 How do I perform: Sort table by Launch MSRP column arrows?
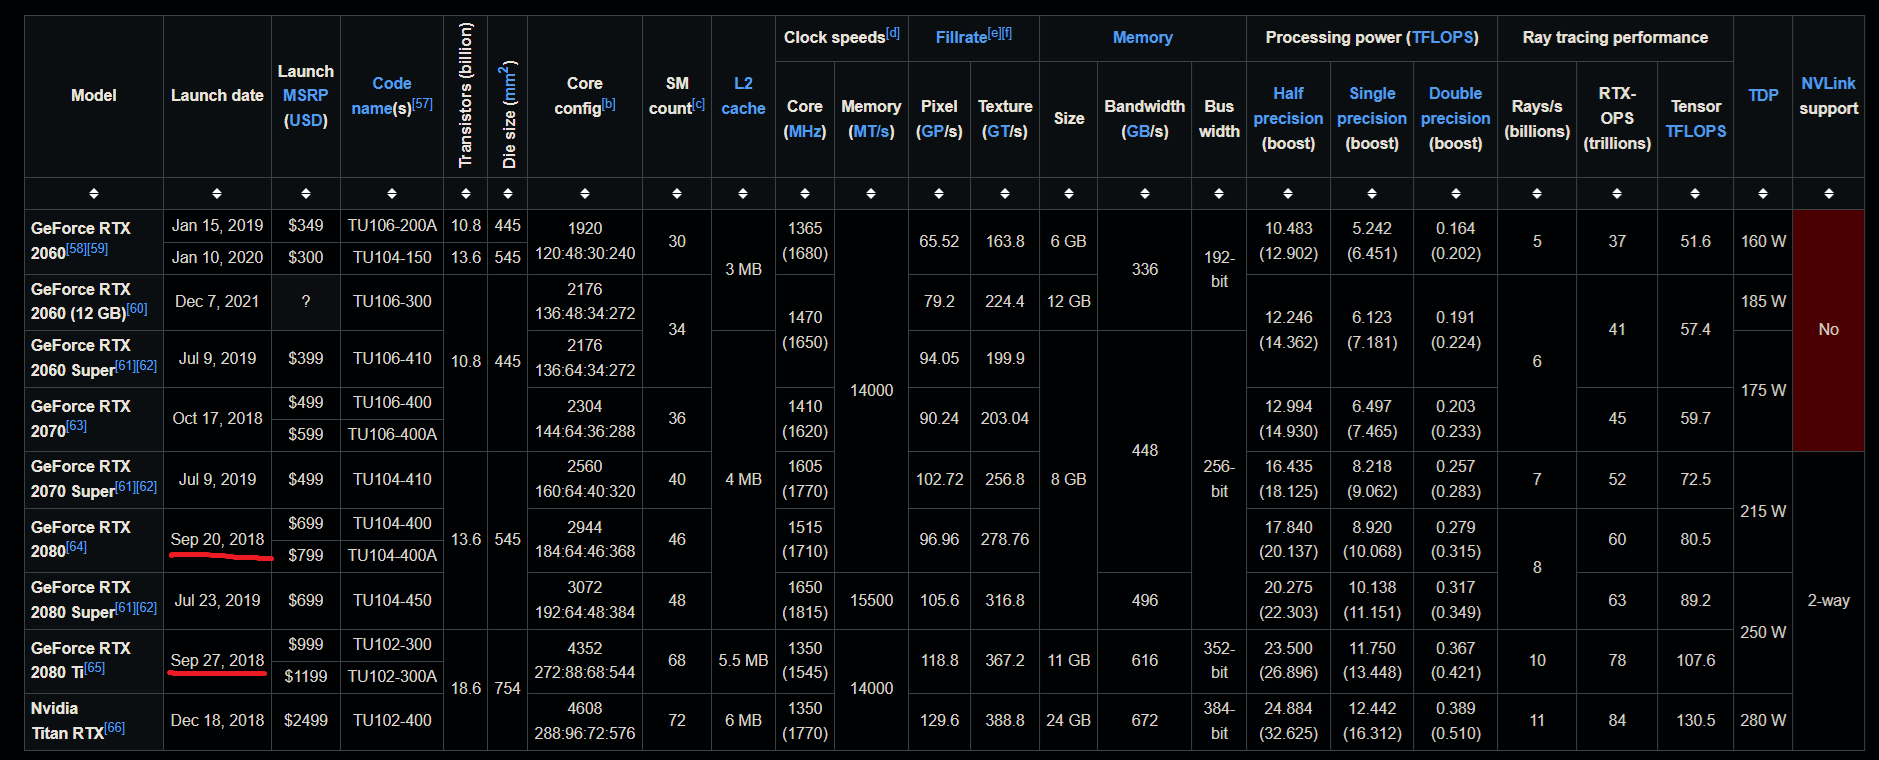point(306,193)
